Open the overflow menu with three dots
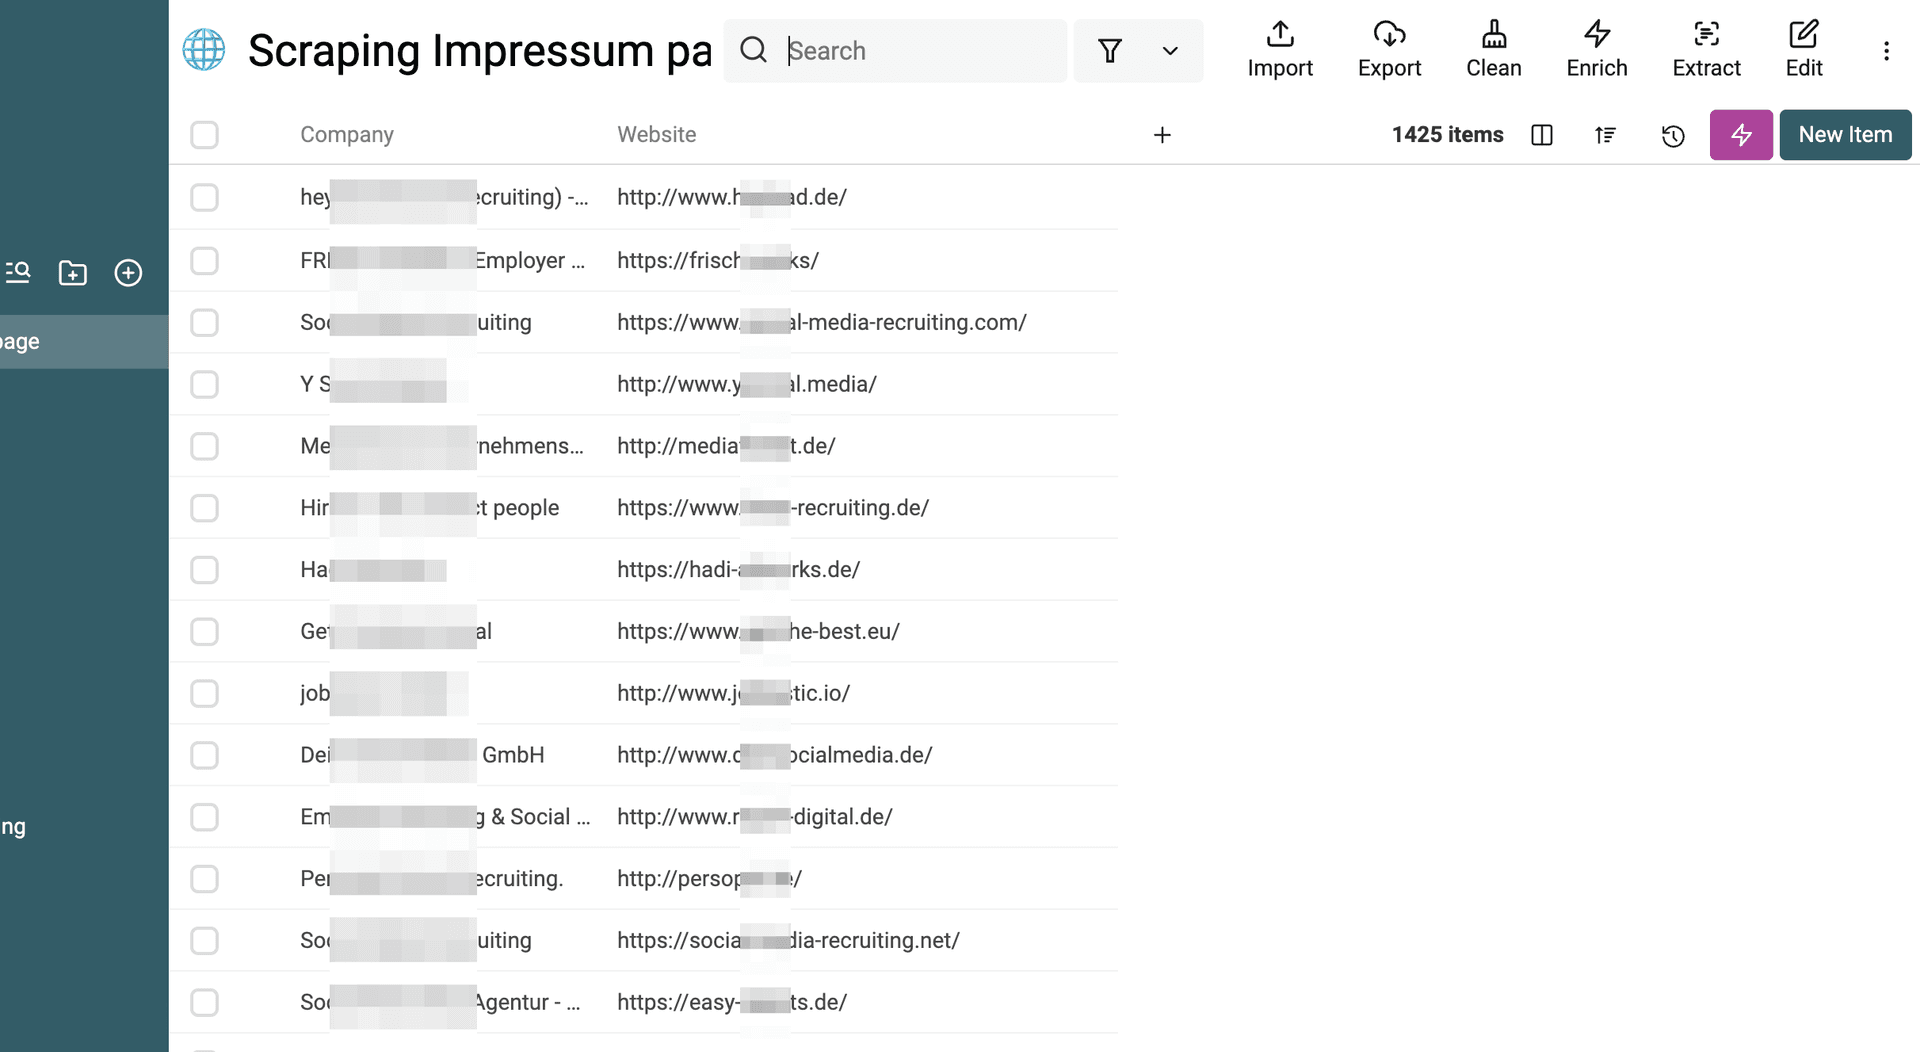The height and width of the screenshot is (1052, 1920). [1887, 50]
